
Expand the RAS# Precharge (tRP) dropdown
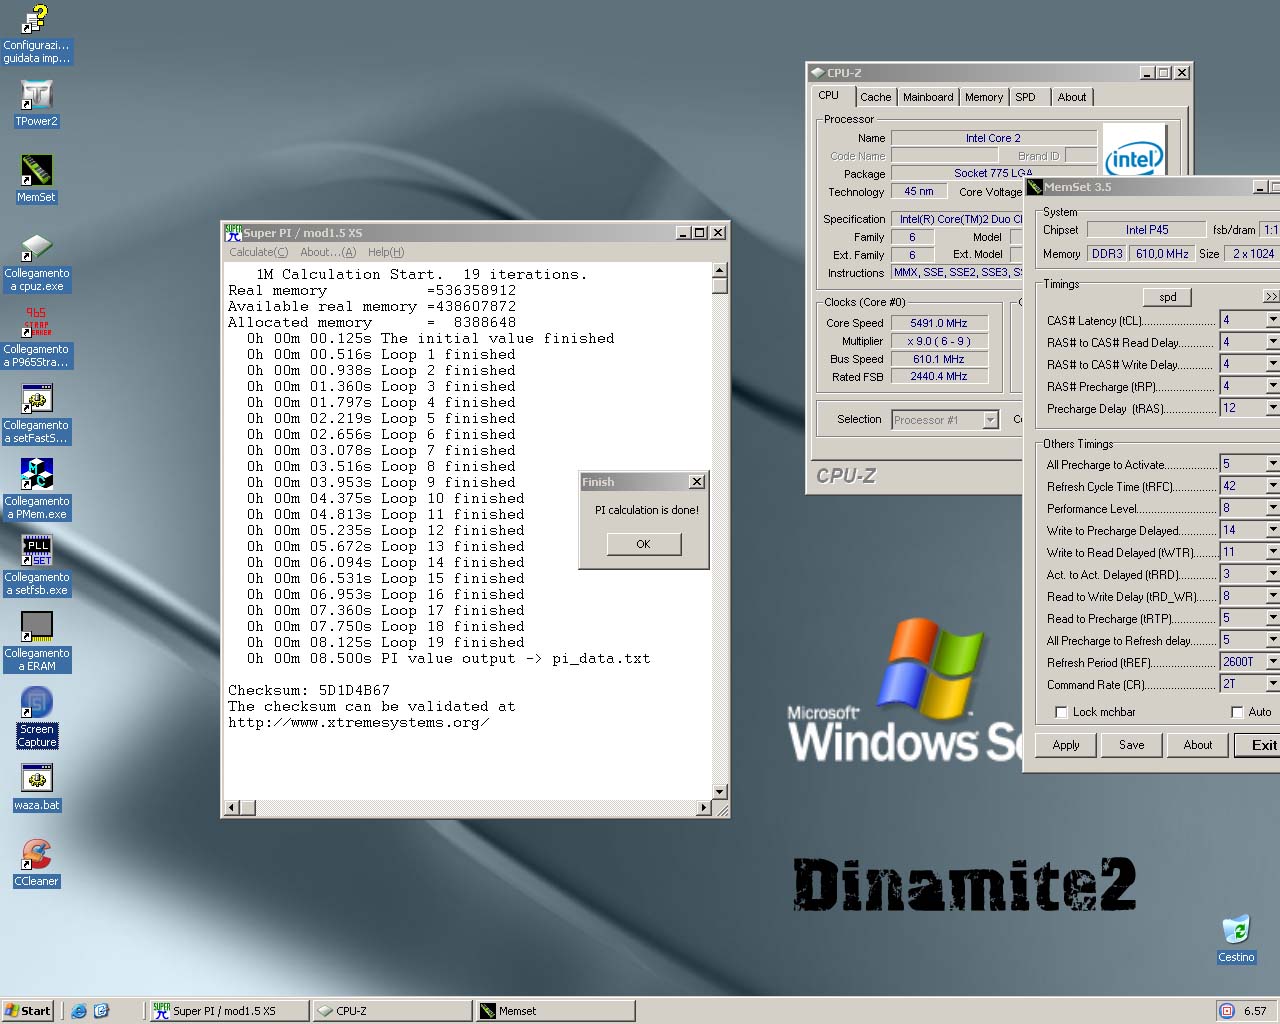click(x=1272, y=386)
